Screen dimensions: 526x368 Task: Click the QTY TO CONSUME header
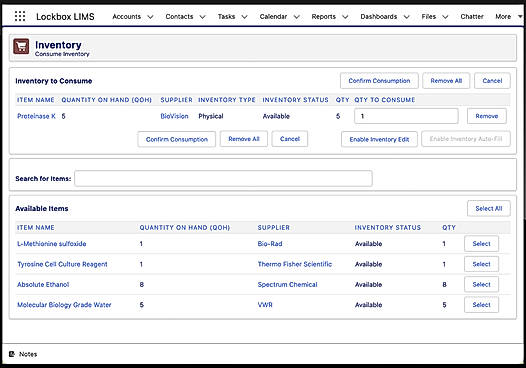coord(385,100)
